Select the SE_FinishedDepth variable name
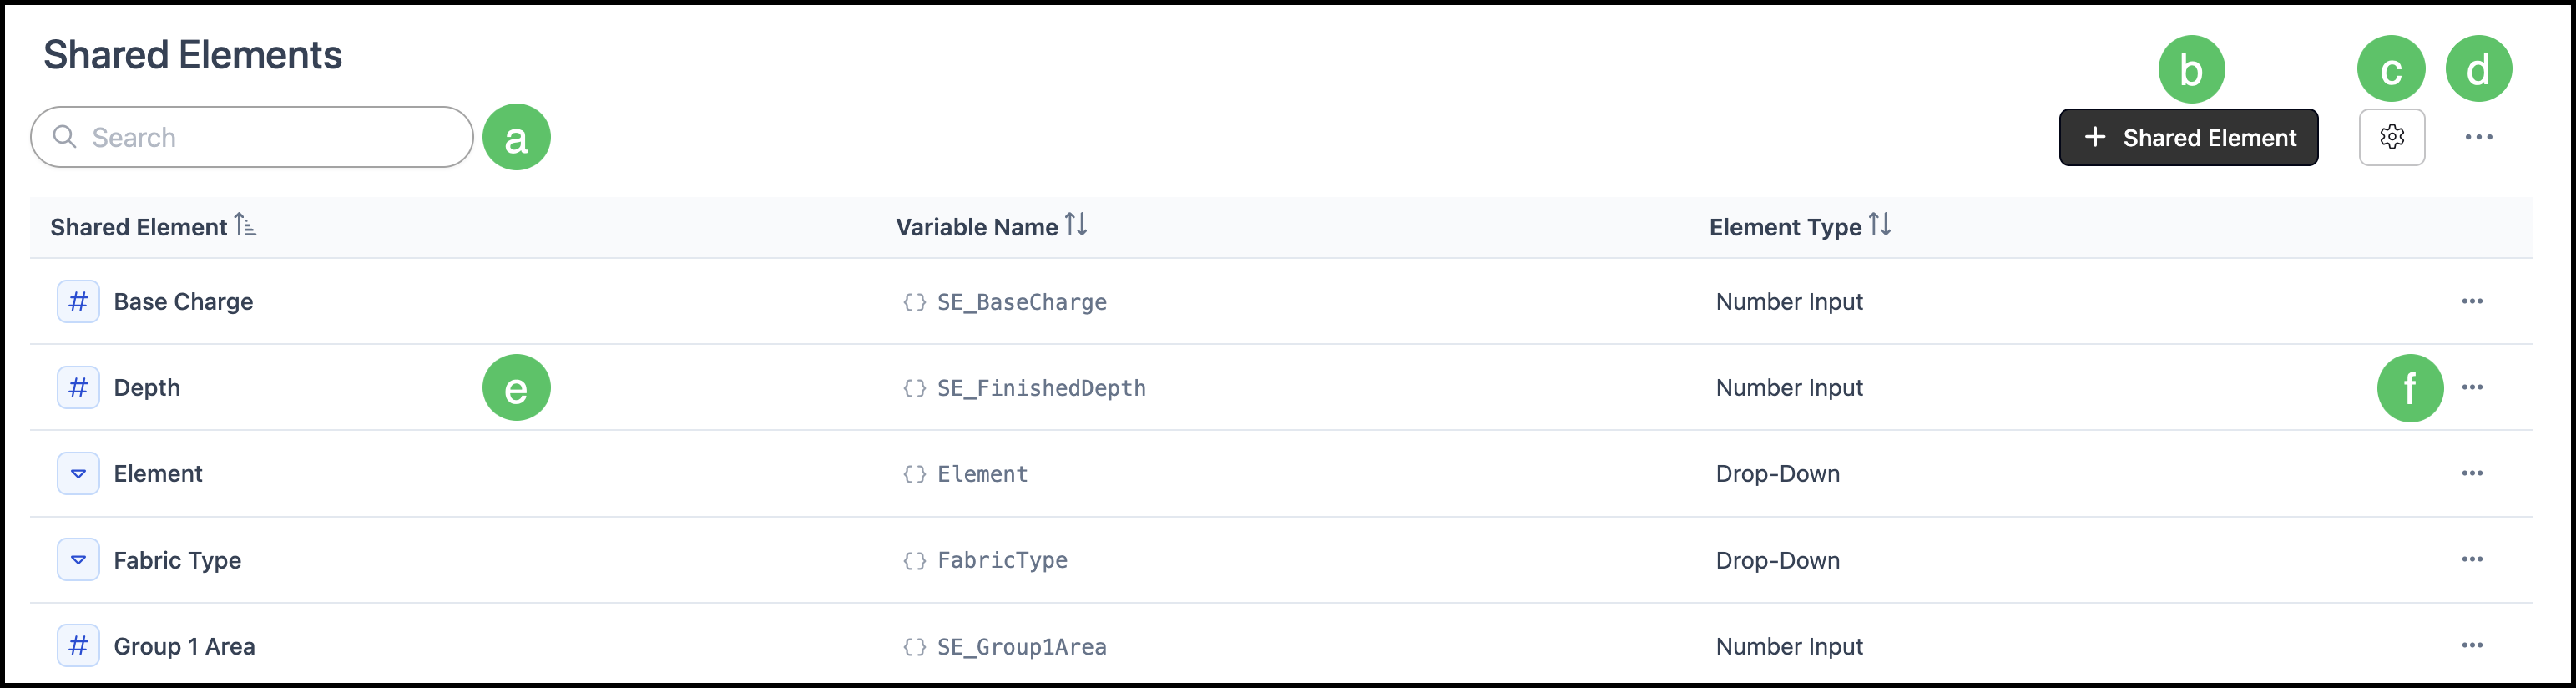The height and width of the screenshot is (688, 2576). point(1041,388)
